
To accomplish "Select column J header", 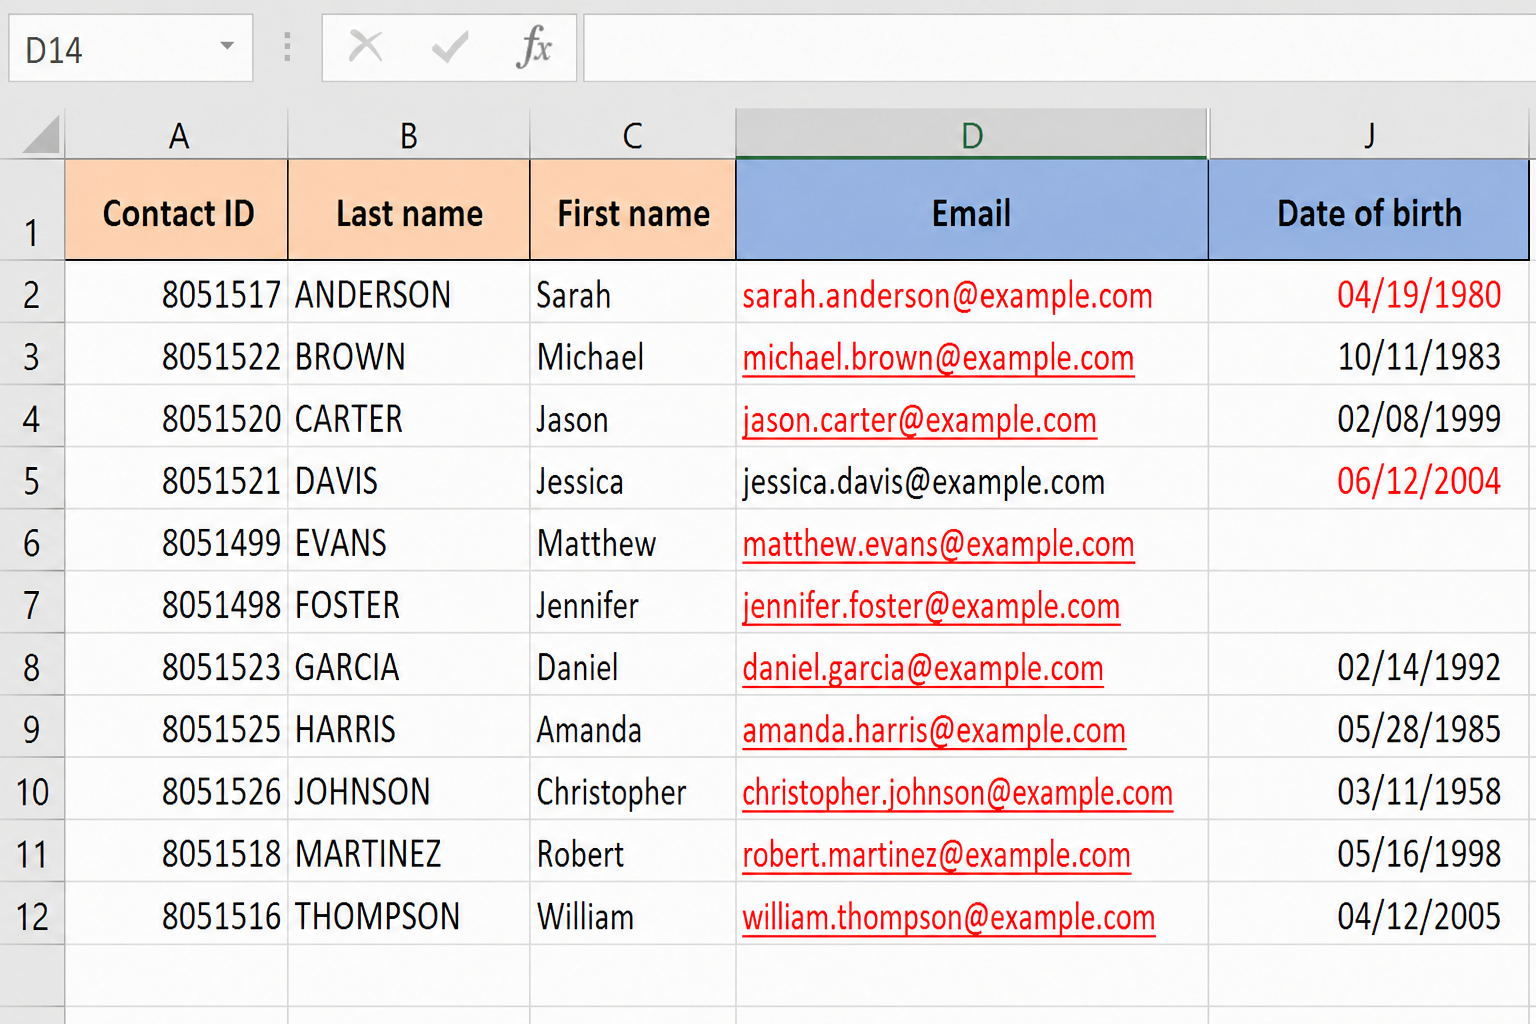I will 1369,134.
